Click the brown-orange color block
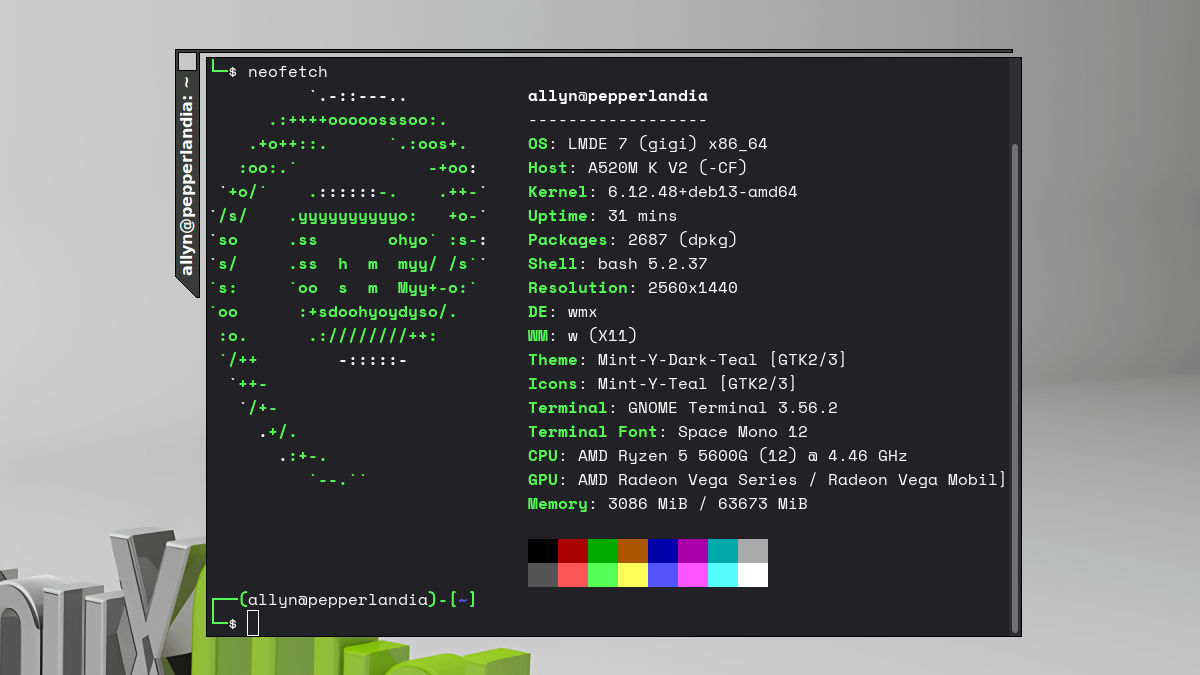The image size is (1200, 675). pyautogui.click(x=633, y=551)
